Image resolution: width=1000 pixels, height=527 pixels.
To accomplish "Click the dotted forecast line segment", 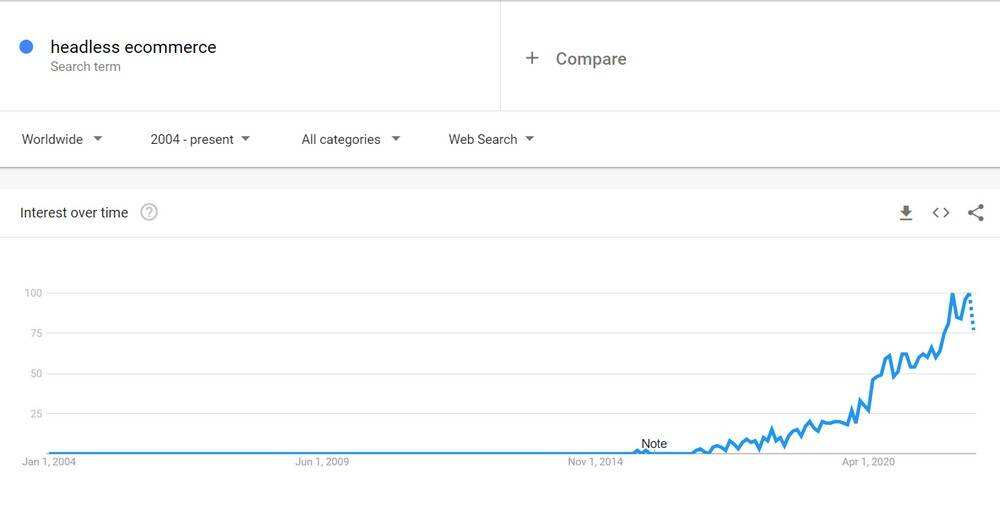I will point(972,315).
